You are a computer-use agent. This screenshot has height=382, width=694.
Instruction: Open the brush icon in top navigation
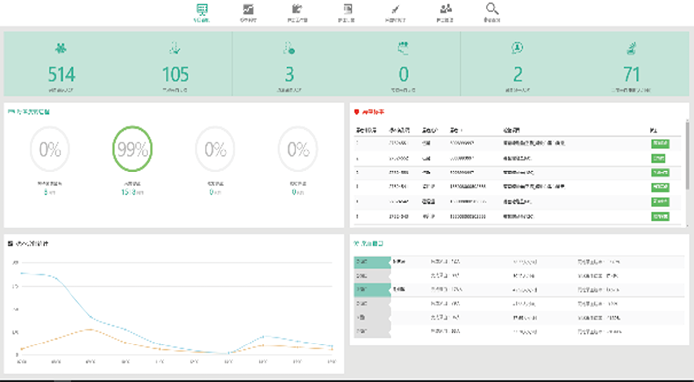(395, 9)
